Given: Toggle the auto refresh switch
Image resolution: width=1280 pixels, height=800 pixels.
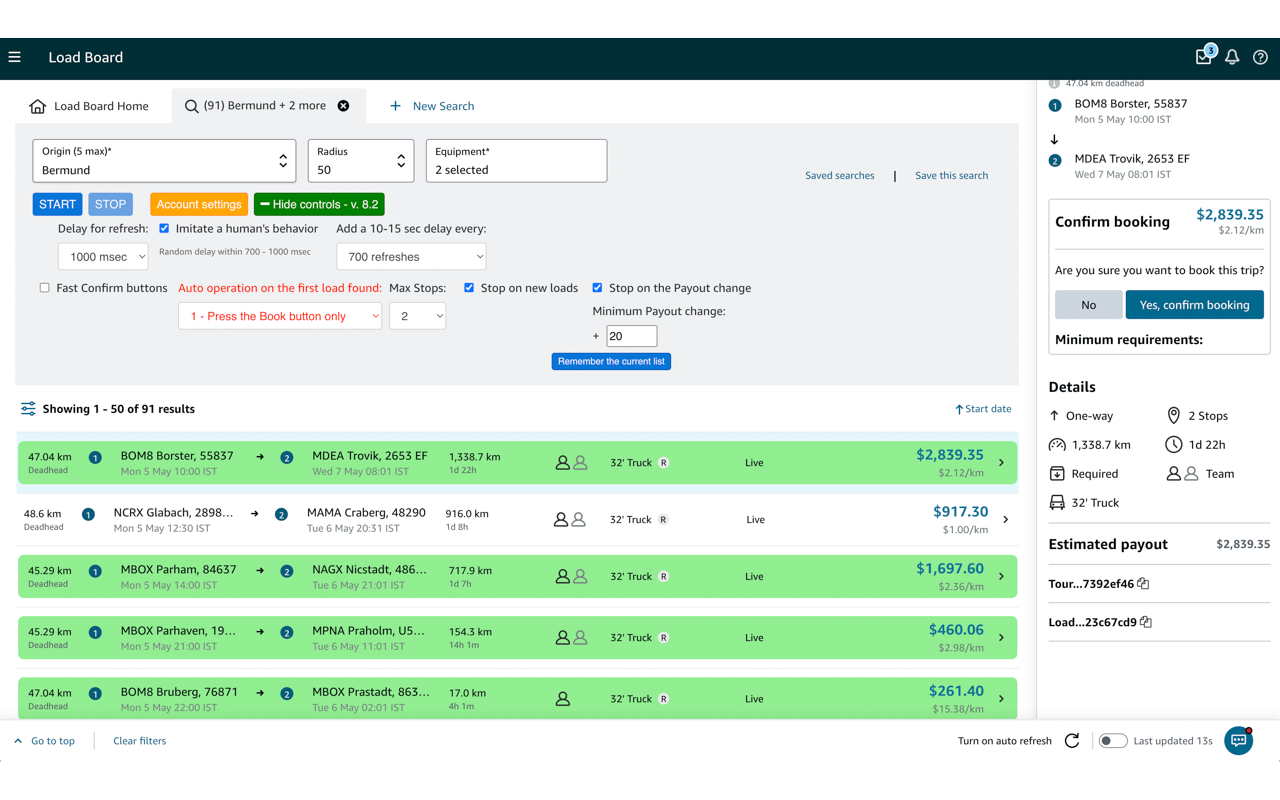Looking at the screenshot, I should coord(1112,741).
